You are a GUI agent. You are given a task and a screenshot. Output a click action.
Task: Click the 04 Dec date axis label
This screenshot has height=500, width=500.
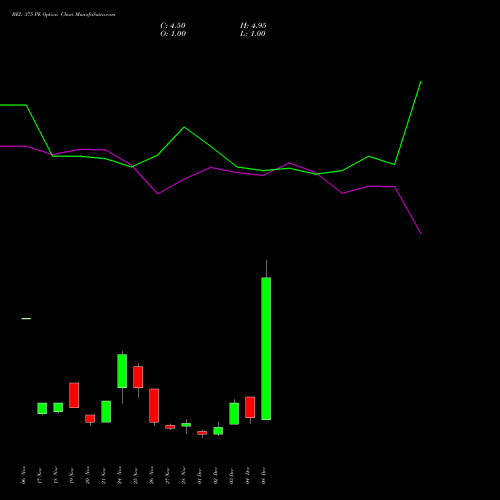[248, 476]
